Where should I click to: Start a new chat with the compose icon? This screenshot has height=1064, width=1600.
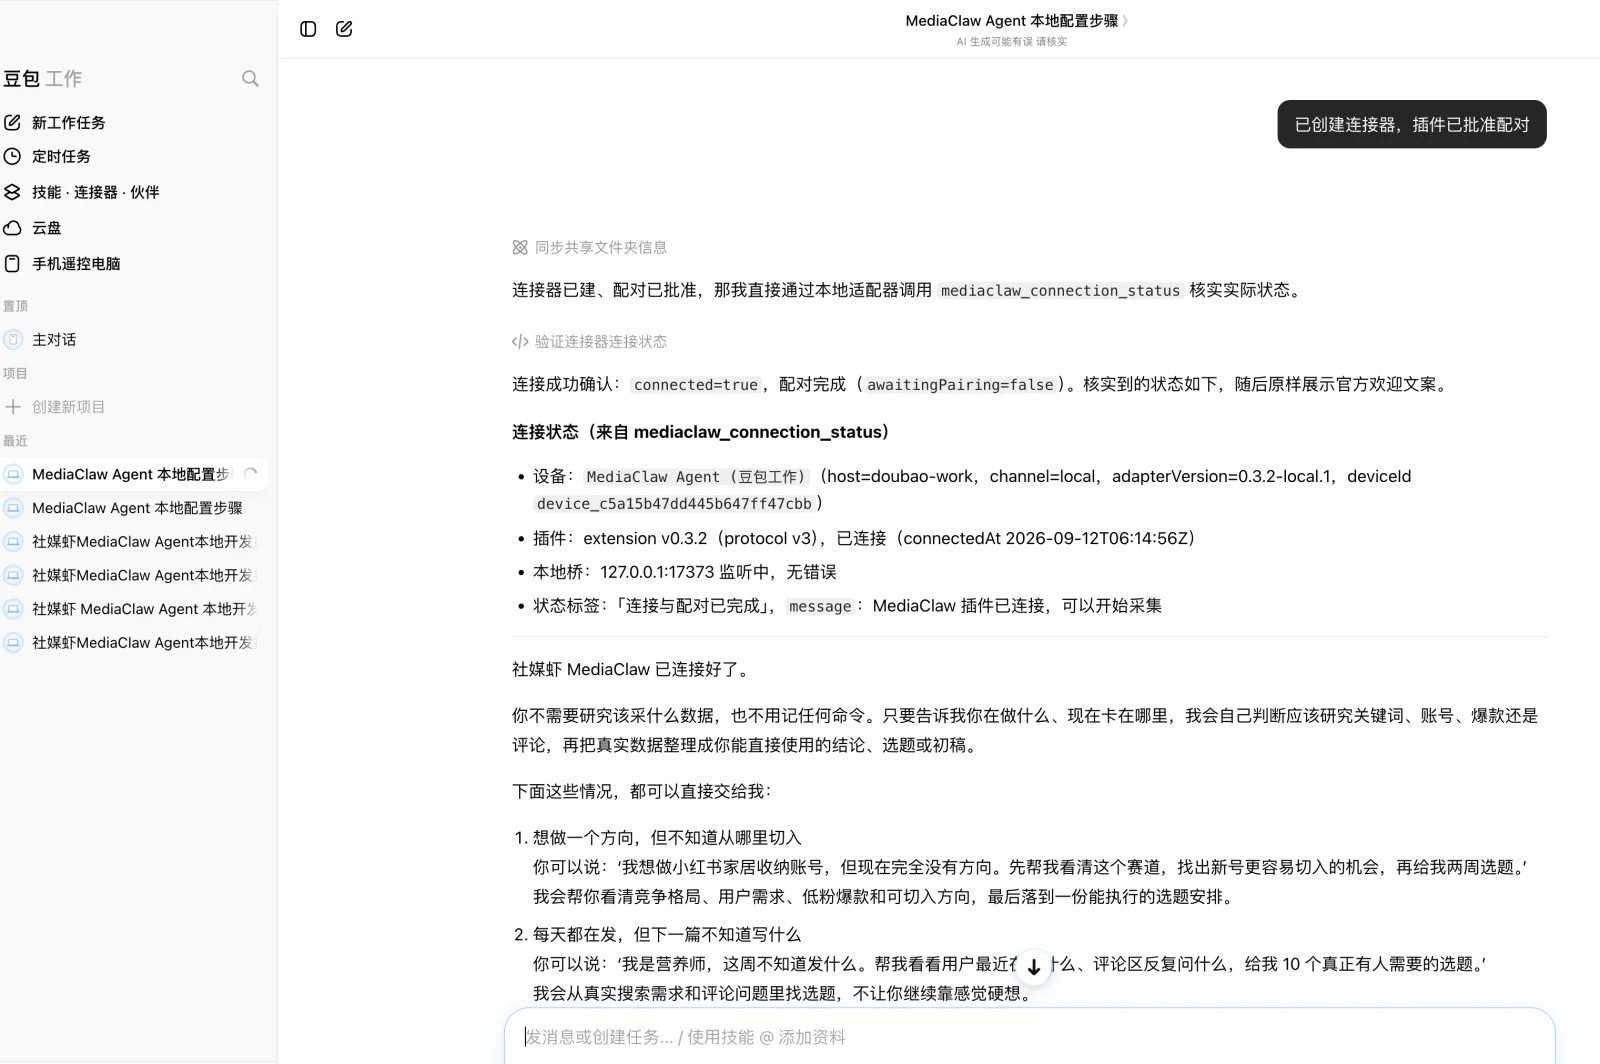point(344,29)
